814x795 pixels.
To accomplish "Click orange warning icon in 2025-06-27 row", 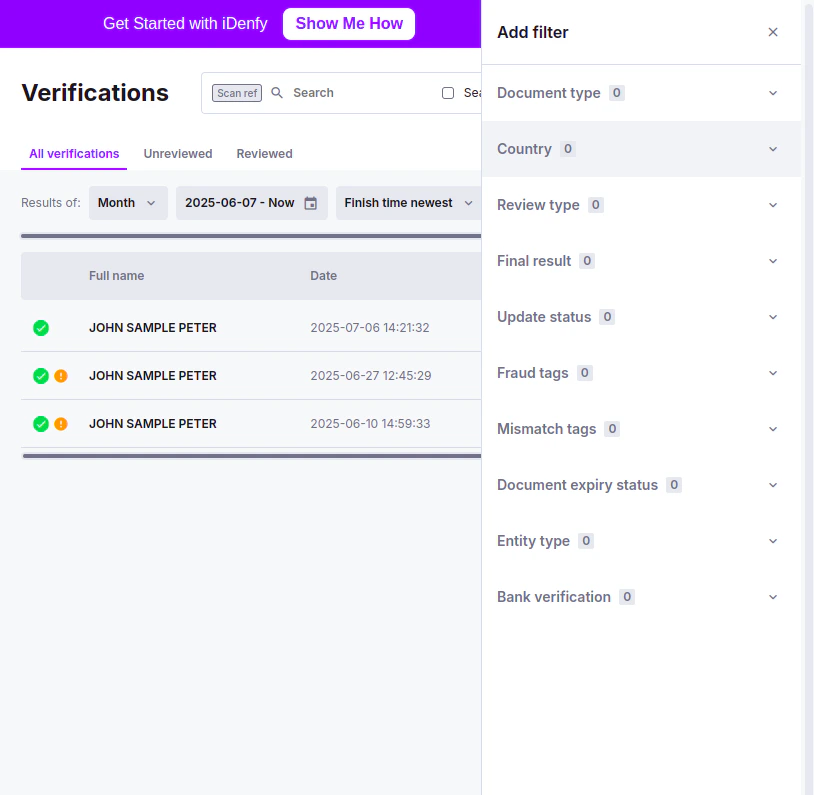I will coord(61,376).
